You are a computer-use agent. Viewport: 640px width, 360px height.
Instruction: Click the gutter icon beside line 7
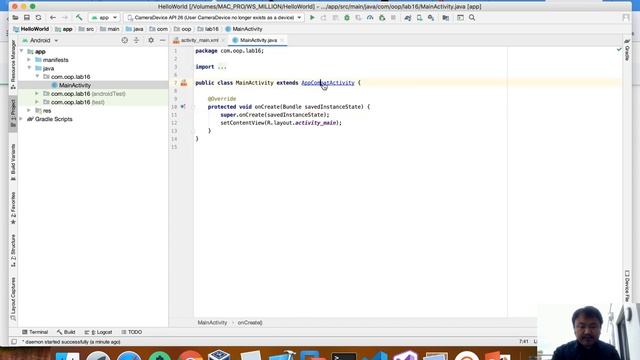(x=184, y=83)
